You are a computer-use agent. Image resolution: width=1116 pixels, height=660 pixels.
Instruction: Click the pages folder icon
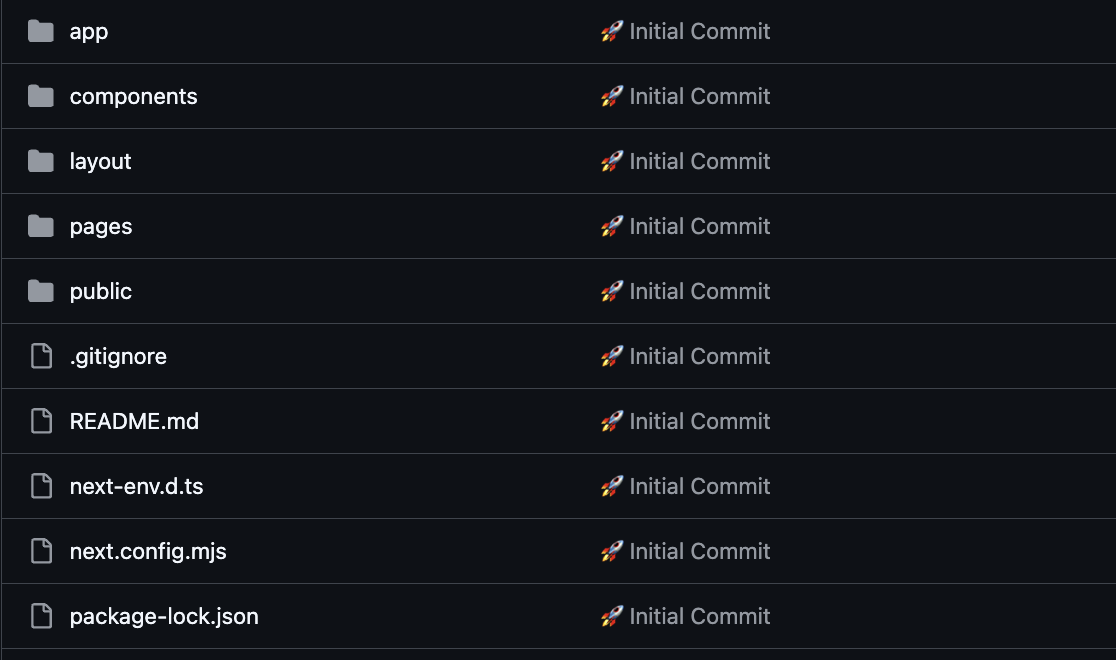pyautogui.click(x=41, y=226)
